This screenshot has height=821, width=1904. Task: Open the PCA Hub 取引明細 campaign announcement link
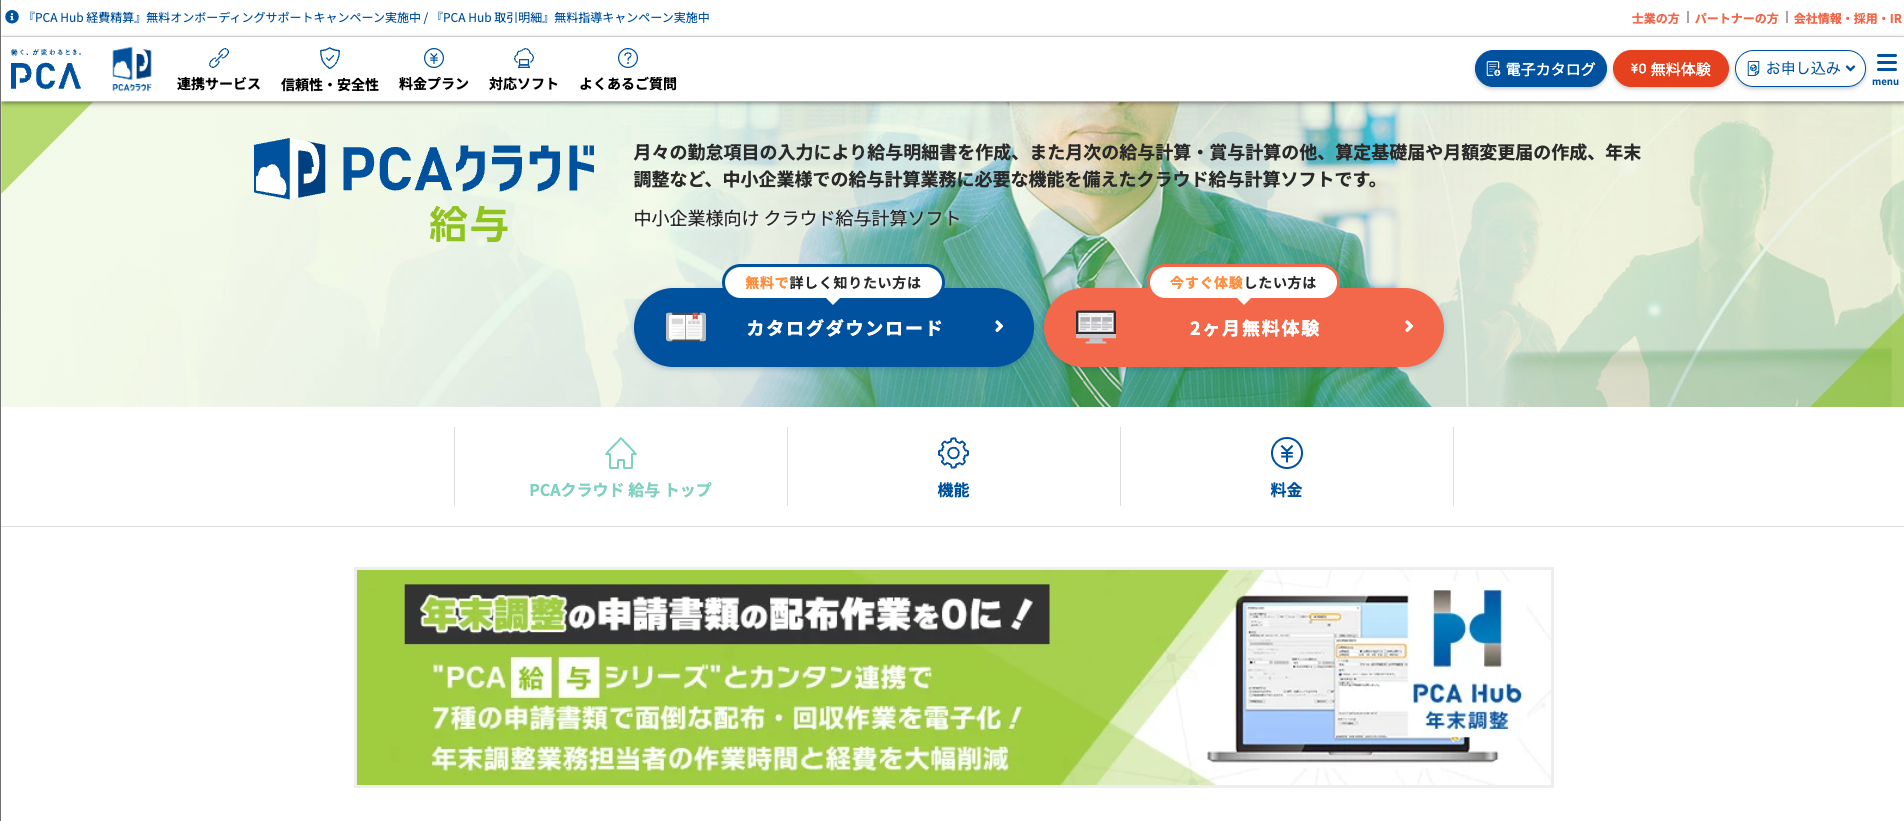[572, 18]
